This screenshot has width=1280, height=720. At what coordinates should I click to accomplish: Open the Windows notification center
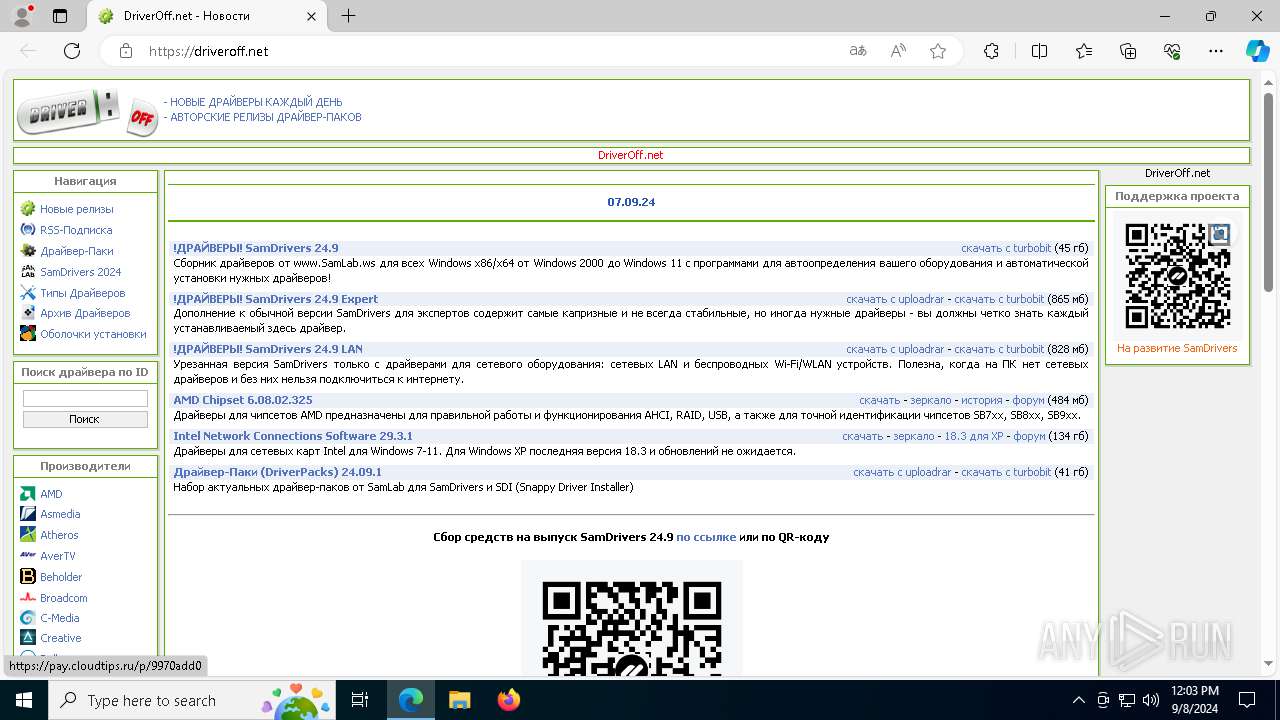click(1247, 700)
